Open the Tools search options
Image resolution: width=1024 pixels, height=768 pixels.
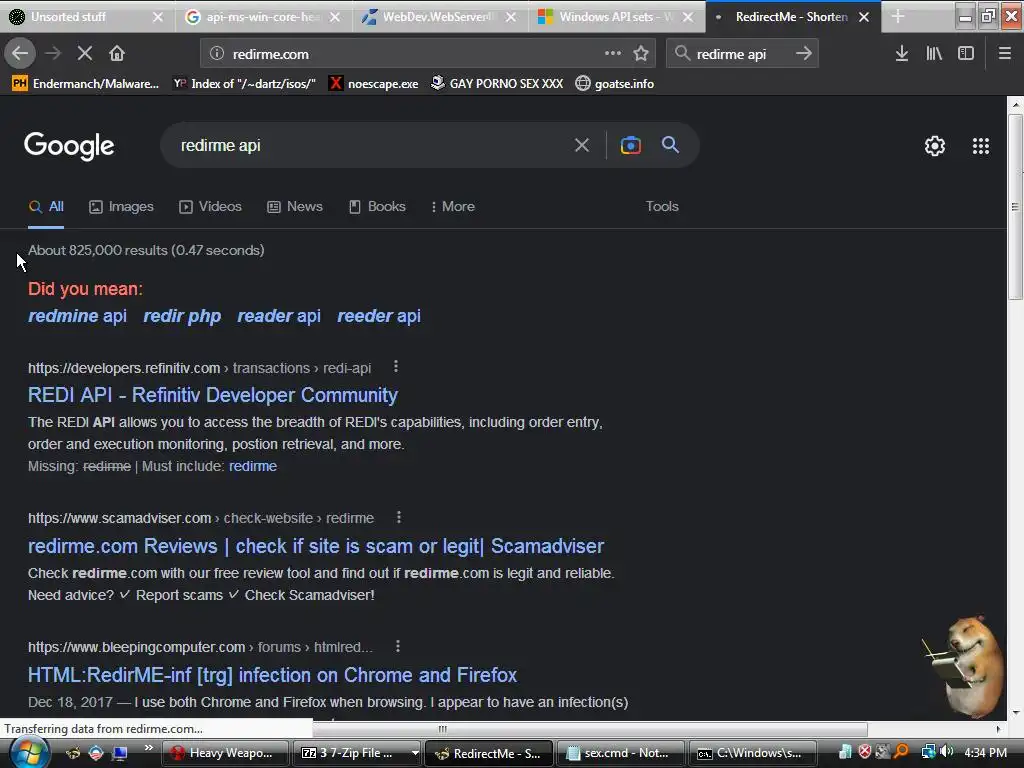pos(662,206)
